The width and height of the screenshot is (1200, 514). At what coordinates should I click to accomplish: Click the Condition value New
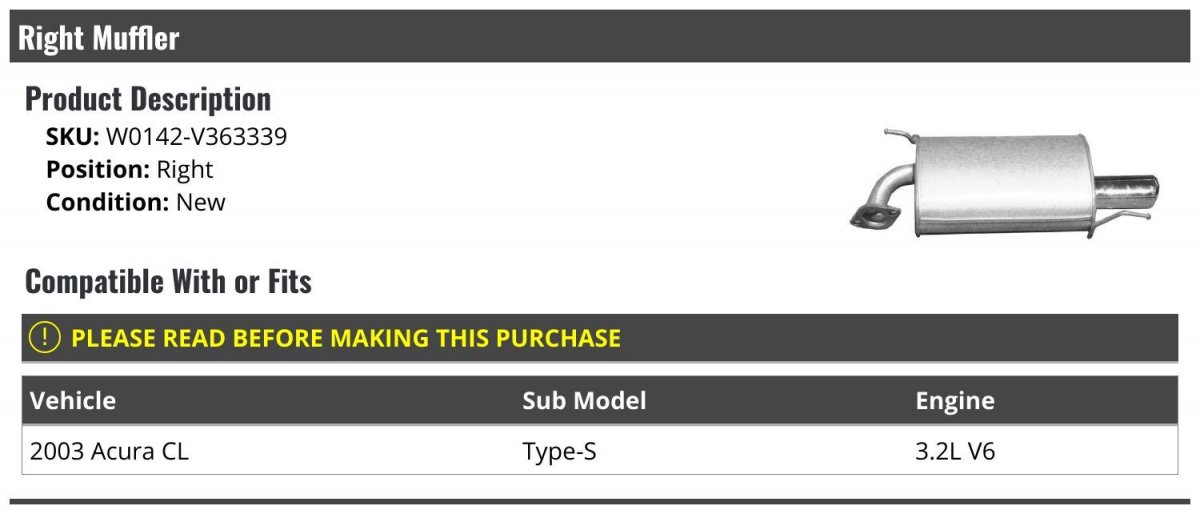[201, 202]
